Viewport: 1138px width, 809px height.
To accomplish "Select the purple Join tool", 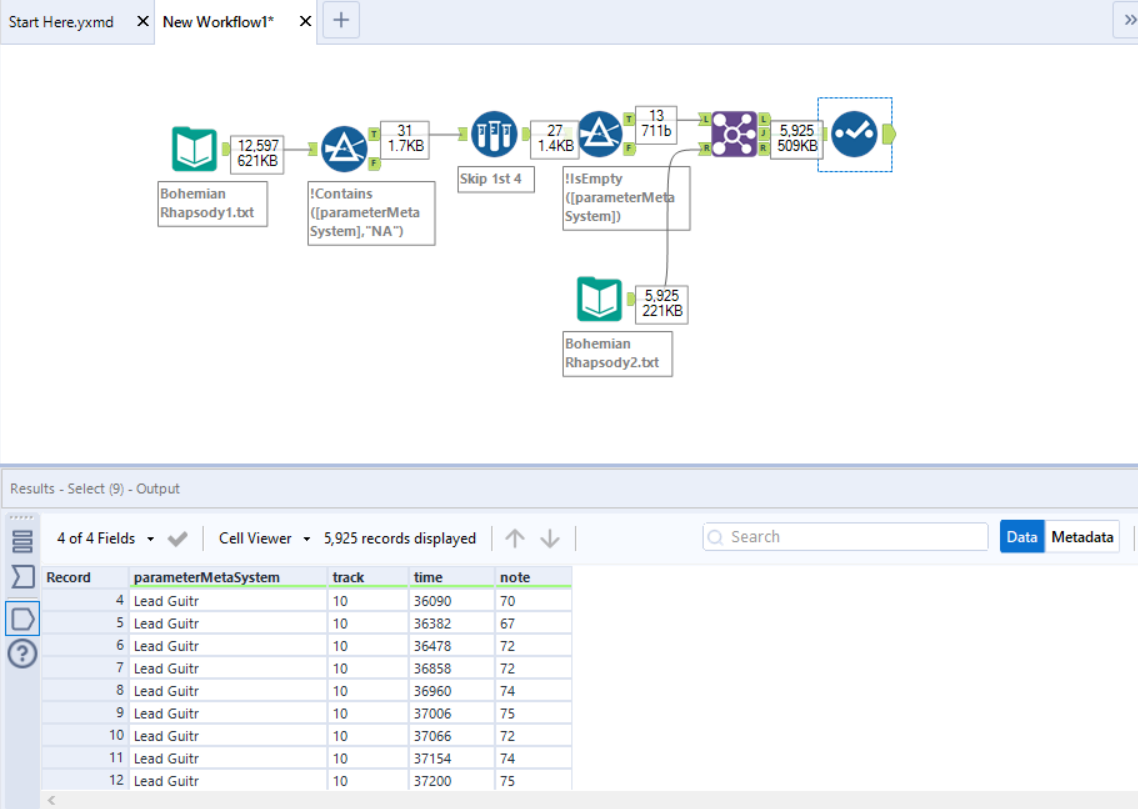I will point(734,134).
